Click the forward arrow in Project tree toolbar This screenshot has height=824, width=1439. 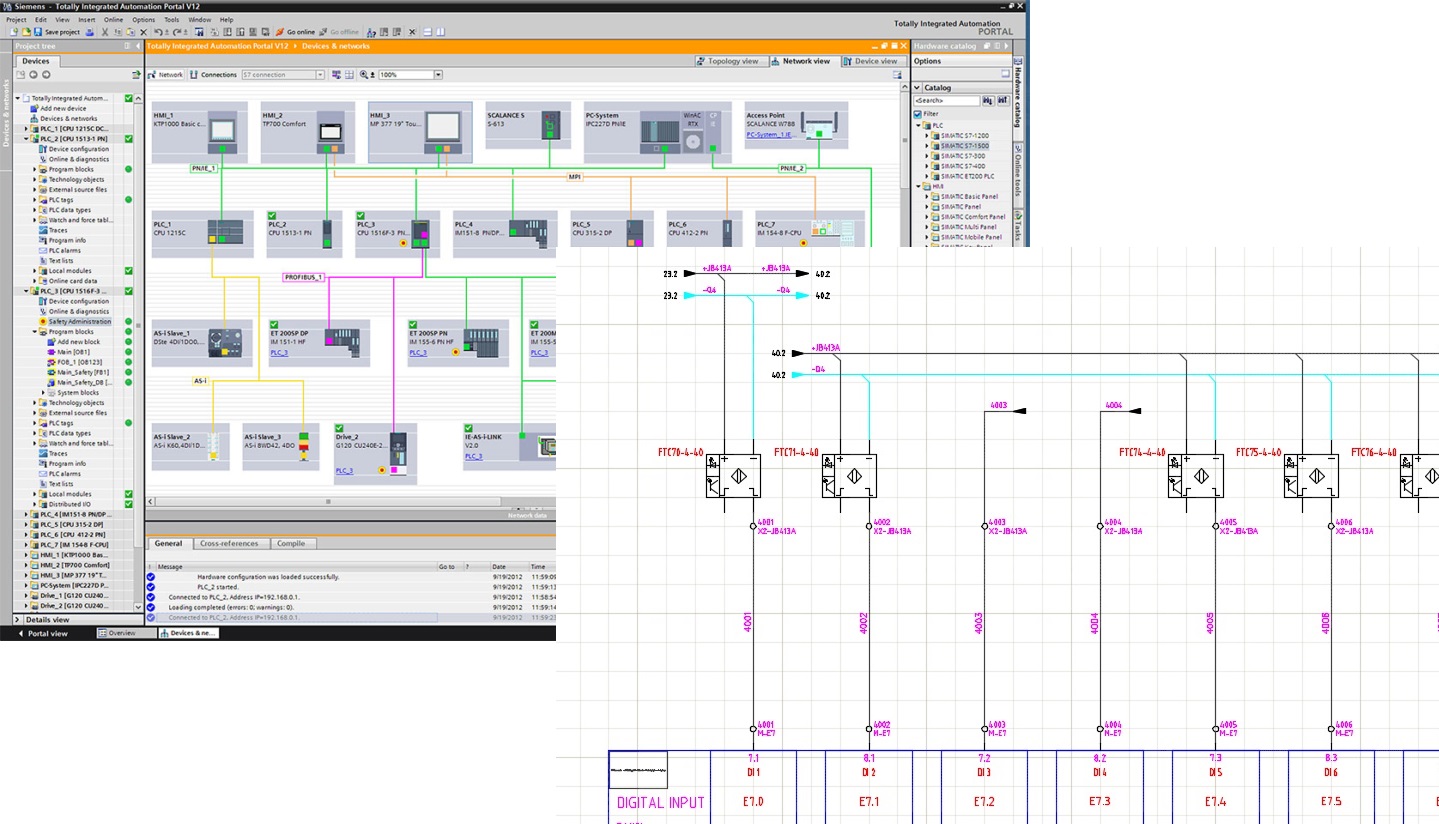tap(46, 74)
